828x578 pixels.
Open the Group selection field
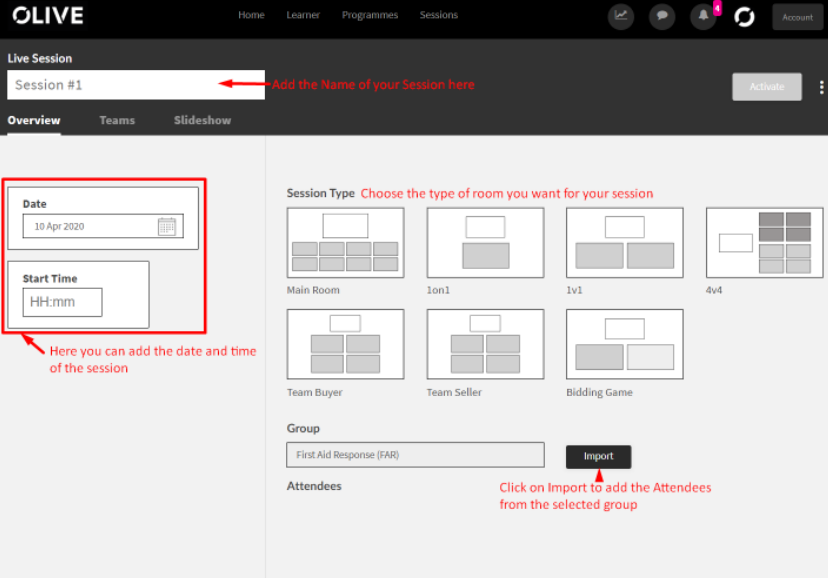coord(415,455)
